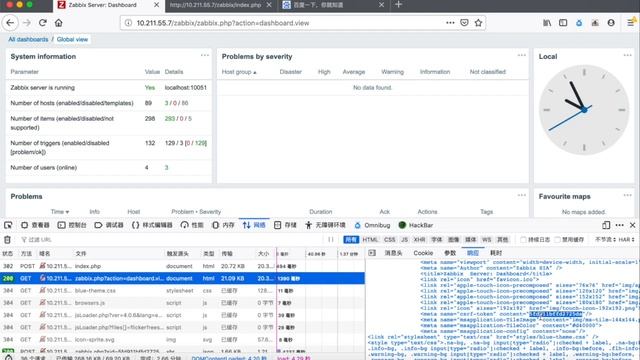Reload the Zabbix dashboard page
Image resolution: width=640 pixels, height=360 pixels.
pos(42,23)
